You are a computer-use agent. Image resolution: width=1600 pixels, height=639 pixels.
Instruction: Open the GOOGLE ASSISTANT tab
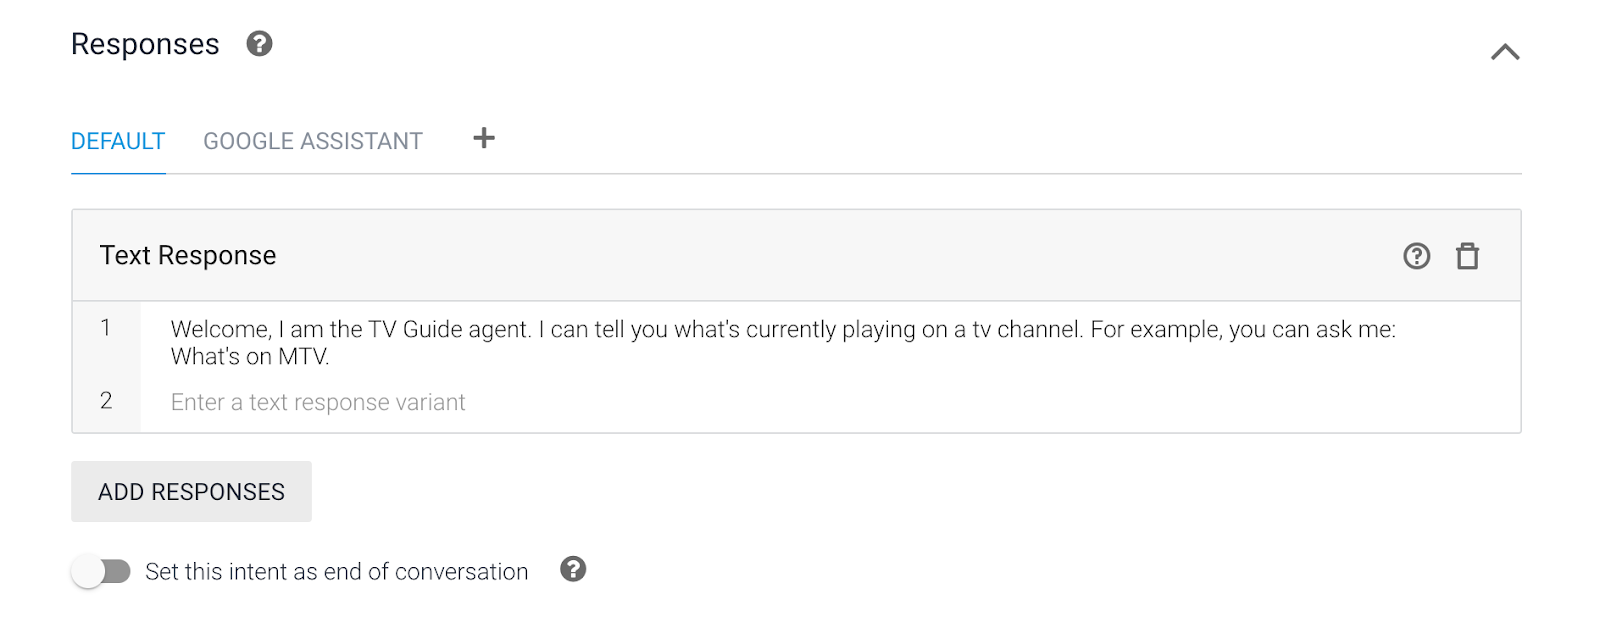coord(313,142)
